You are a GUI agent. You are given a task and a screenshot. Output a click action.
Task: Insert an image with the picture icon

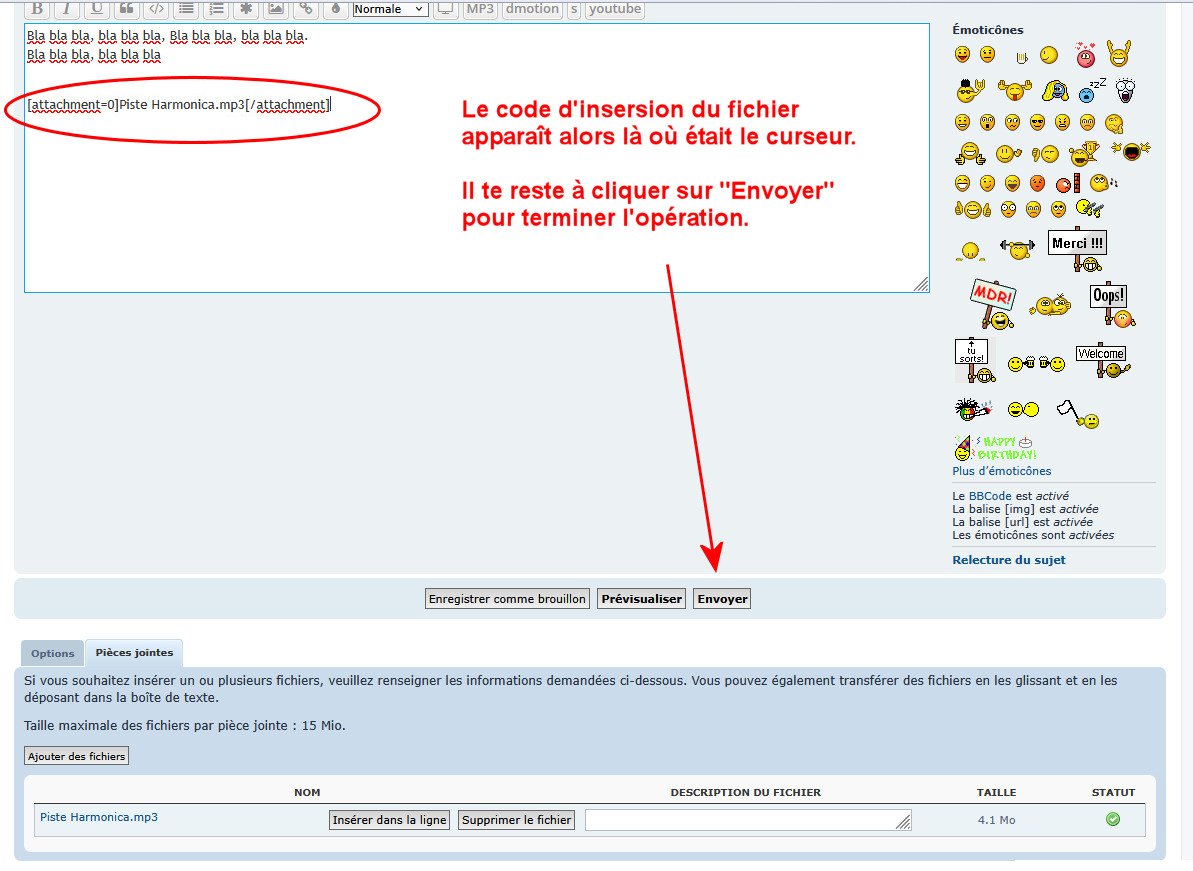click(x=275, y=9)
